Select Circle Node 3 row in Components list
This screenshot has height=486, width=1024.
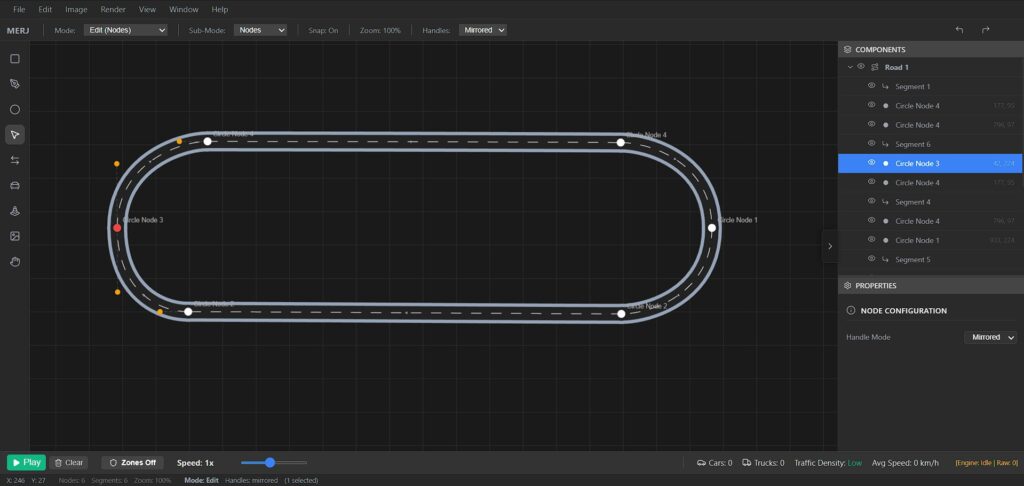click(x=930, y=163)
